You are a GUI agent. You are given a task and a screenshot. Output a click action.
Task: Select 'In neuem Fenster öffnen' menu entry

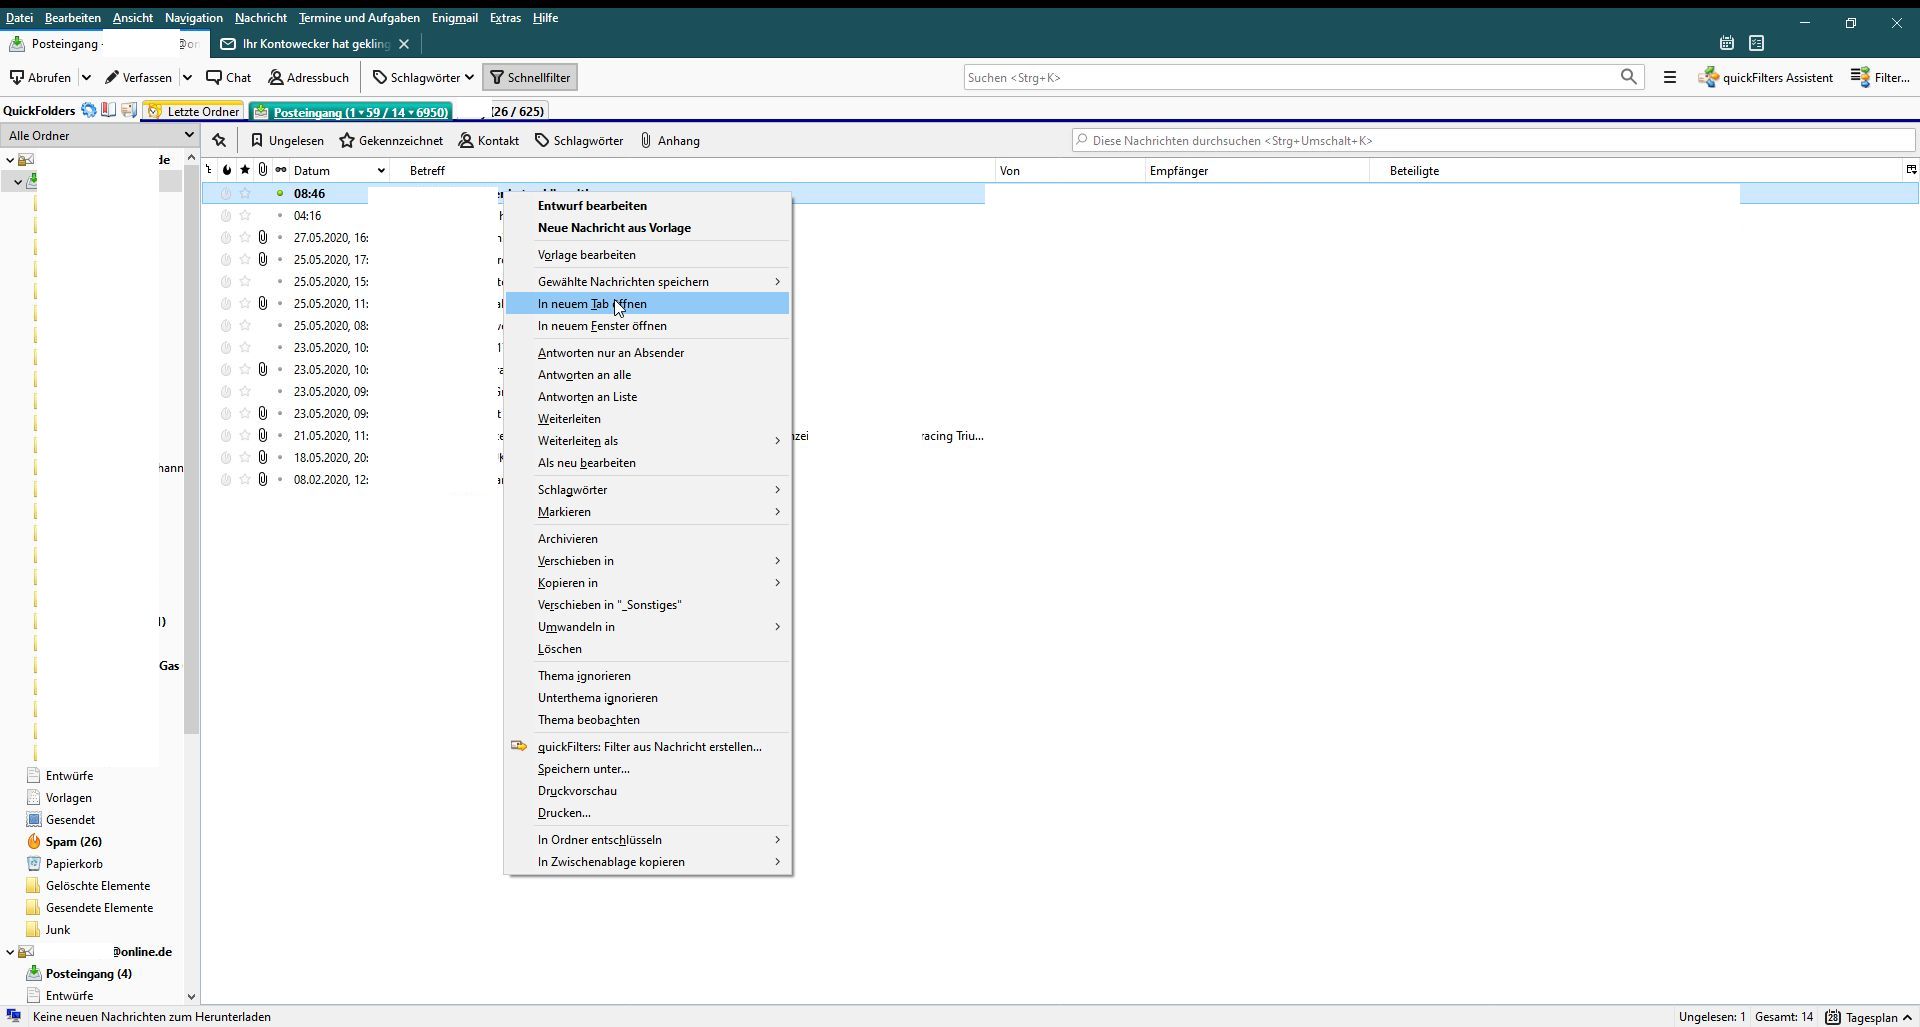pos(602,326)
